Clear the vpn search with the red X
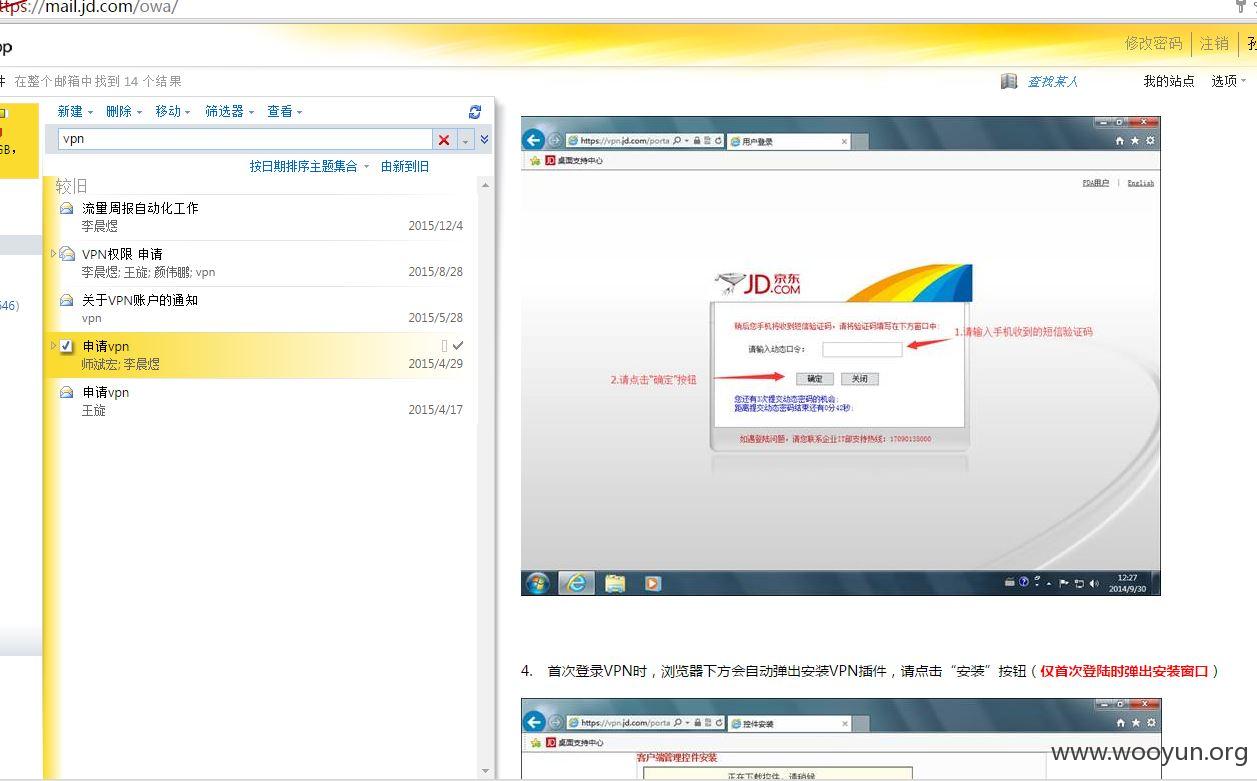Screen dimensions: 1257x781 (444, 140)
